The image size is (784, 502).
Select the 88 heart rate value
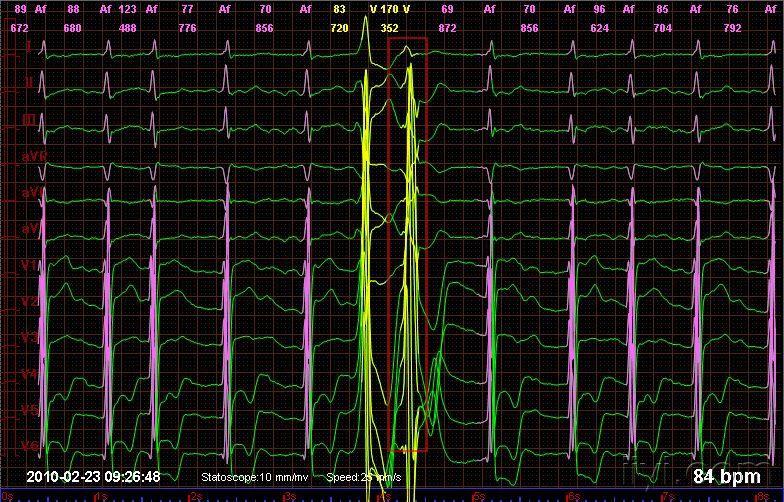pos(73,9)
